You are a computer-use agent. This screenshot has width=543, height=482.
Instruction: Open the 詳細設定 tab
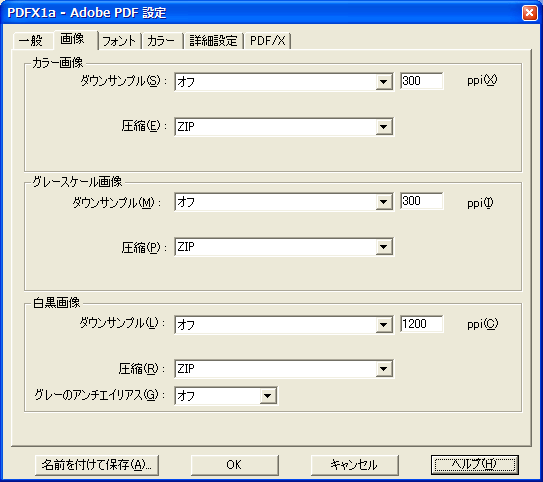pos(213,41)
